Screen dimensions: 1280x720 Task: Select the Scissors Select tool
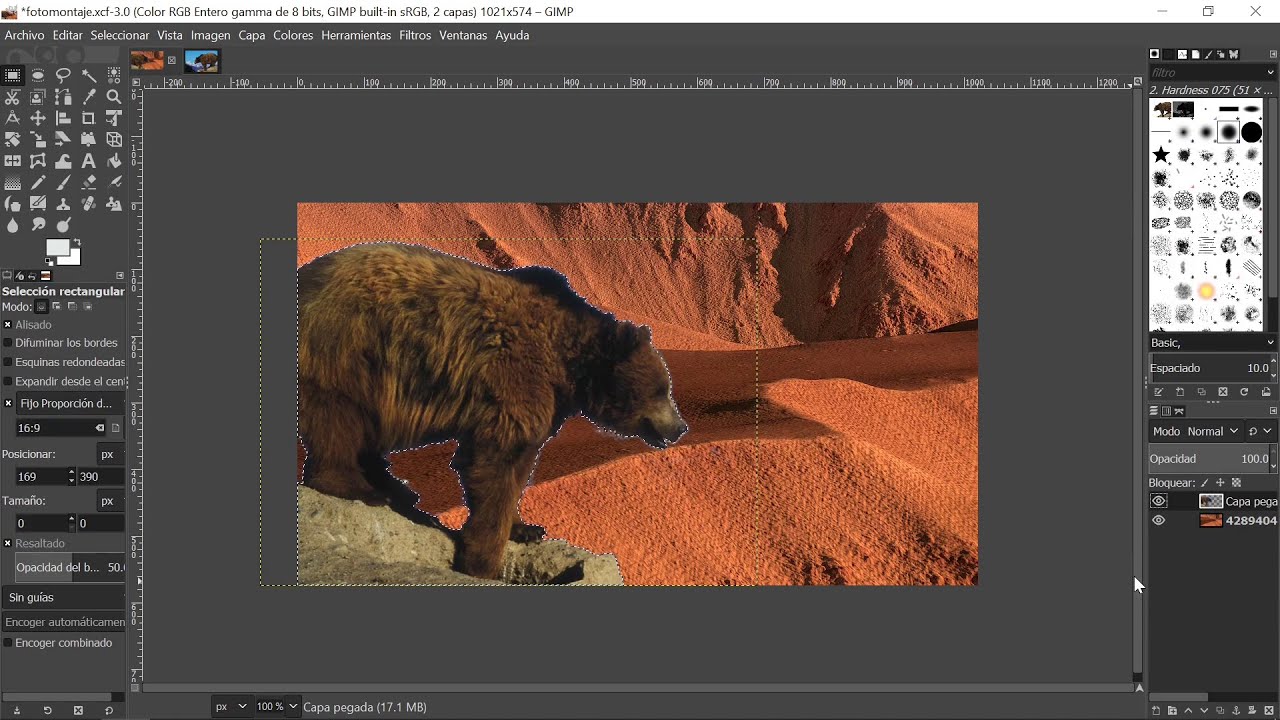tap(13, 97)
